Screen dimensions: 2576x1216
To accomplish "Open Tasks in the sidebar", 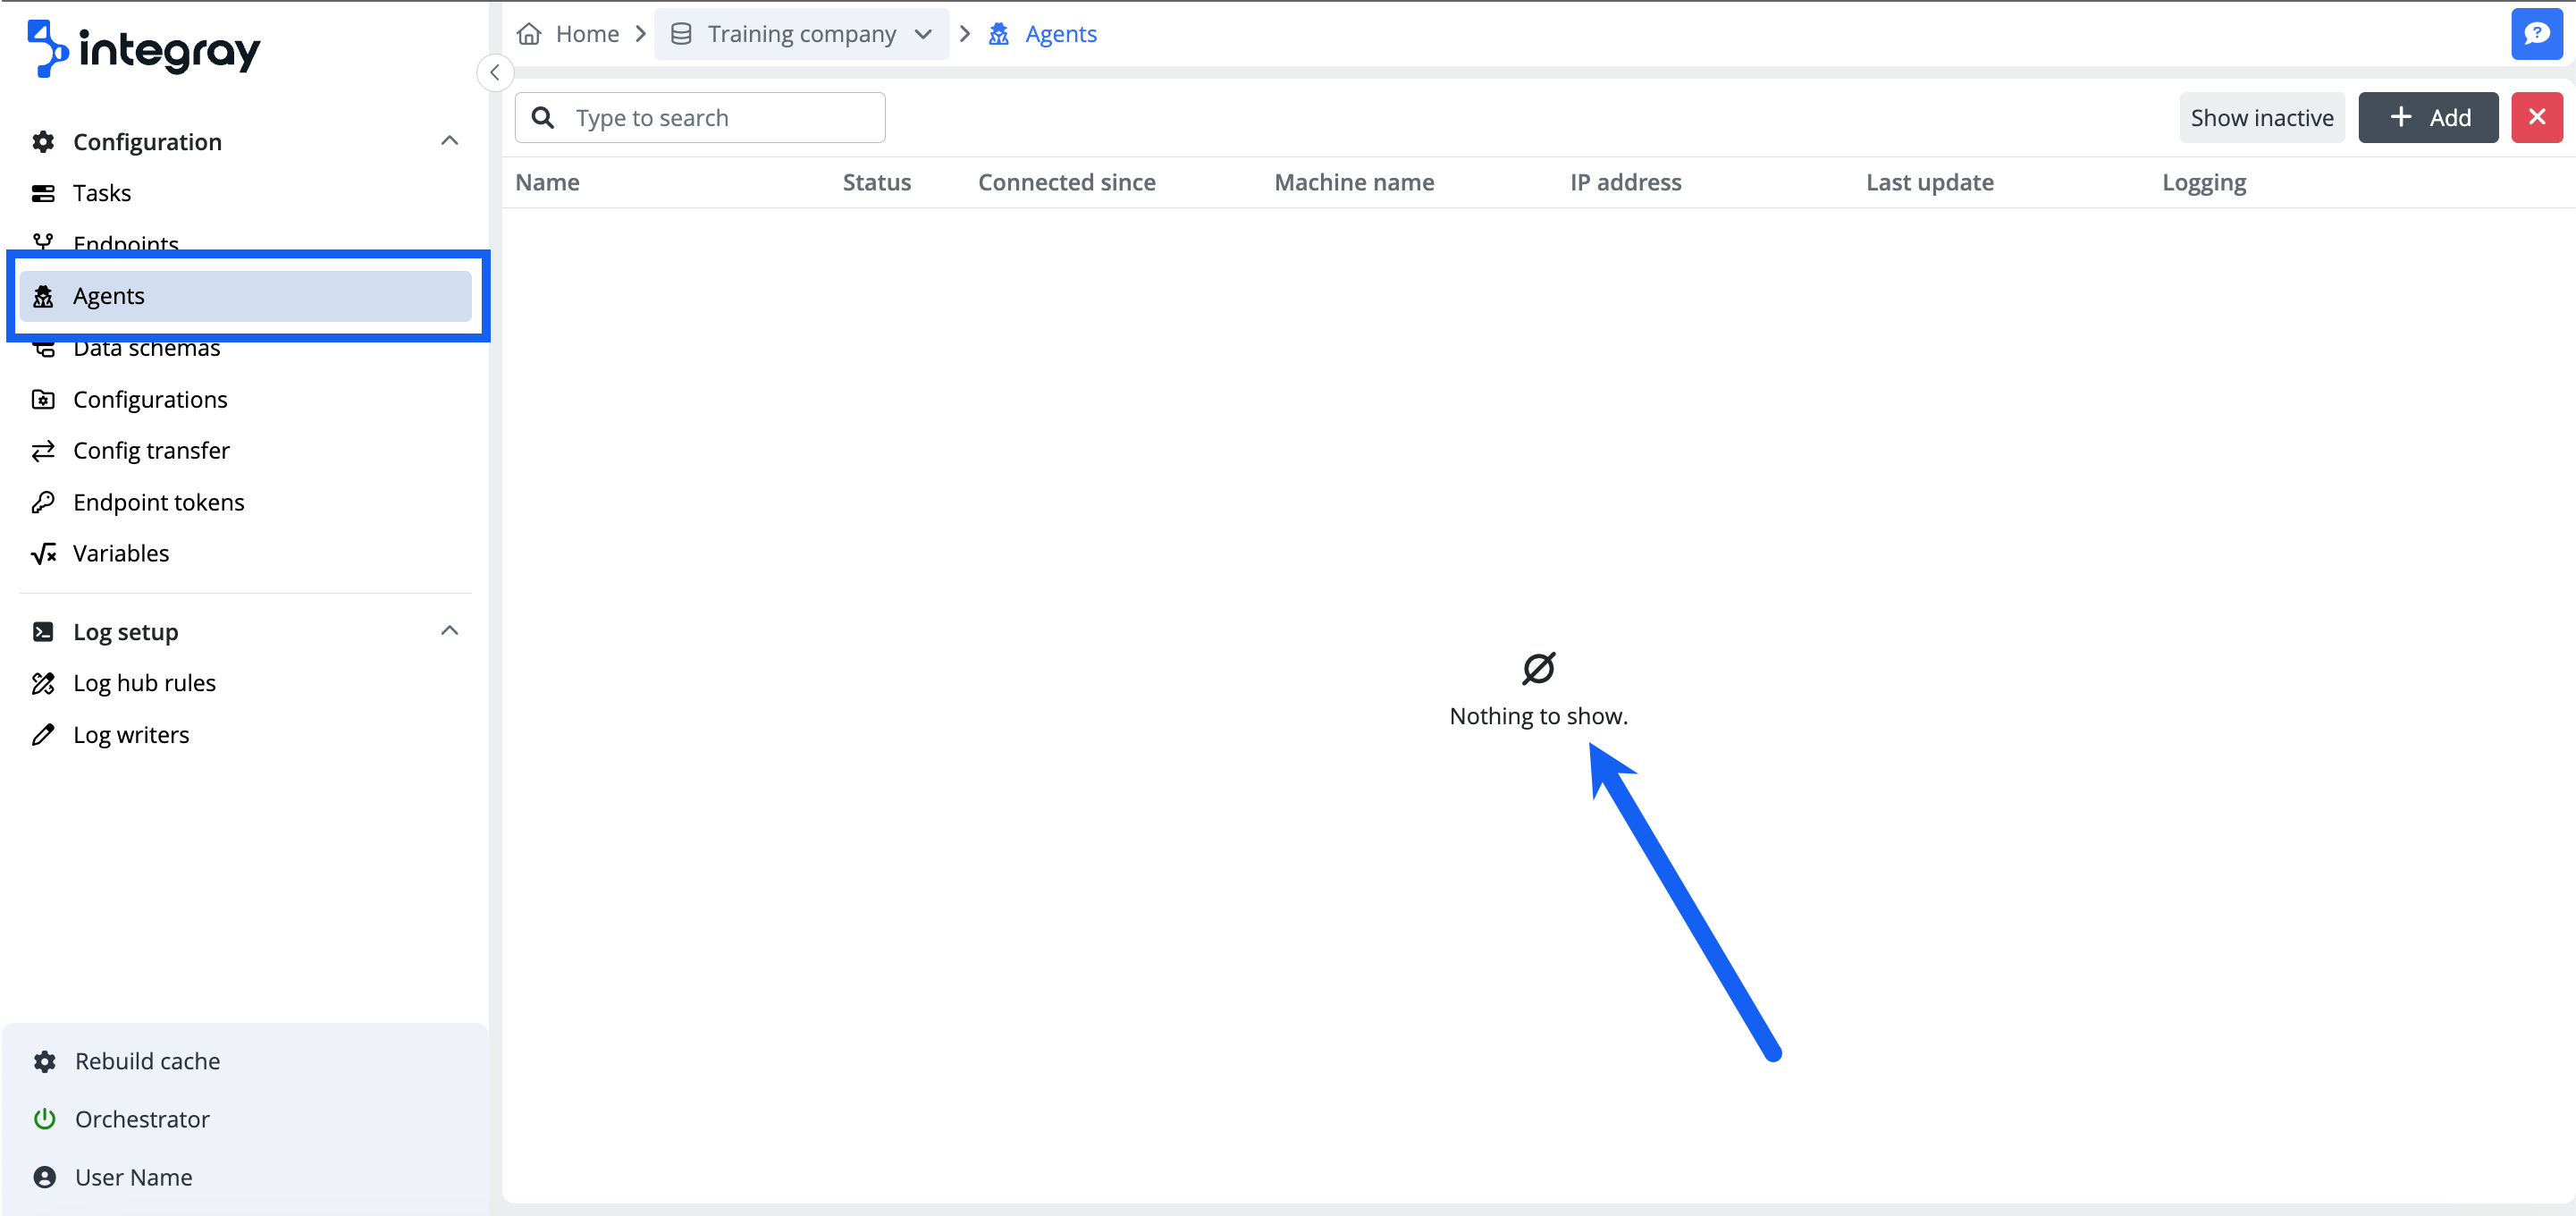I will [x=102, y=193].
